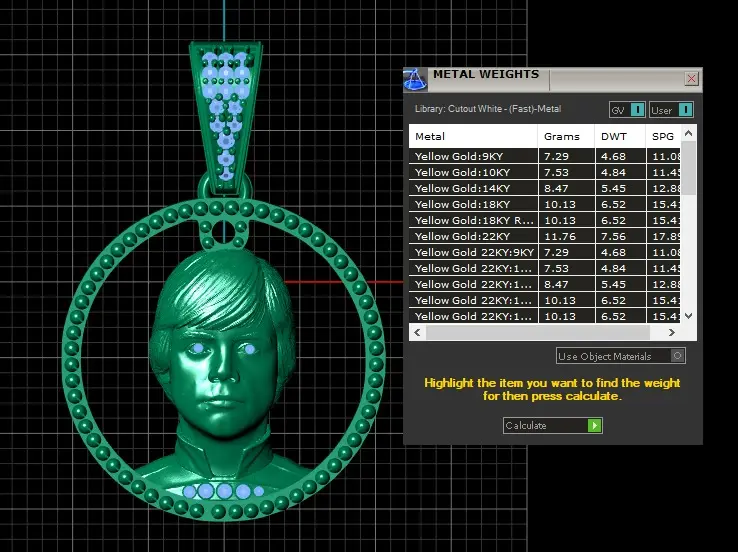The image size is (738, 552).
Task: Click the 7.56 DWT cell
Action: 620,236
